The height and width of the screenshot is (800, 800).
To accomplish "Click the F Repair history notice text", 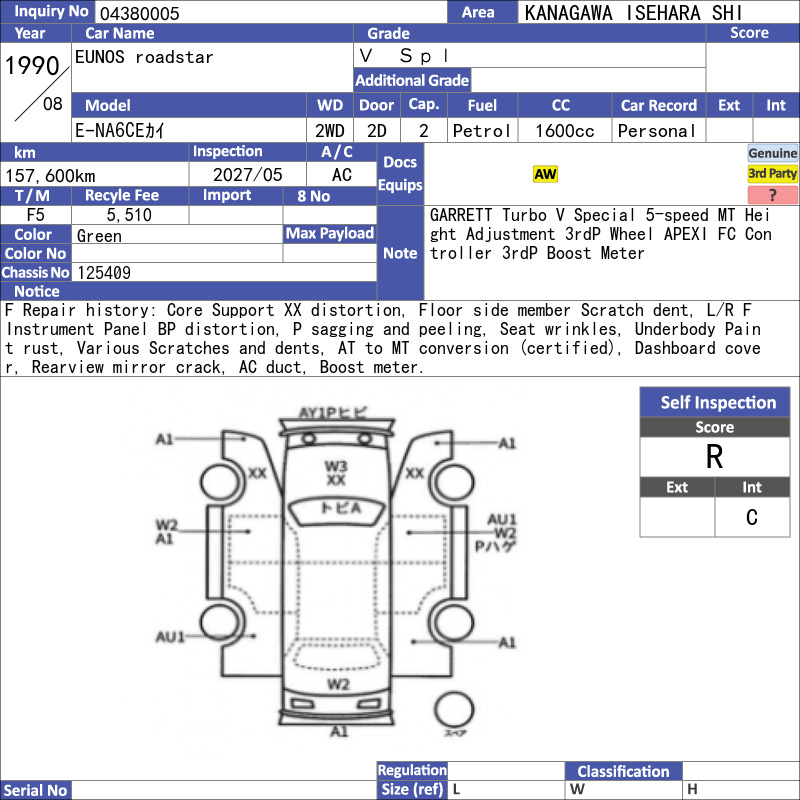I will [383, 338].
